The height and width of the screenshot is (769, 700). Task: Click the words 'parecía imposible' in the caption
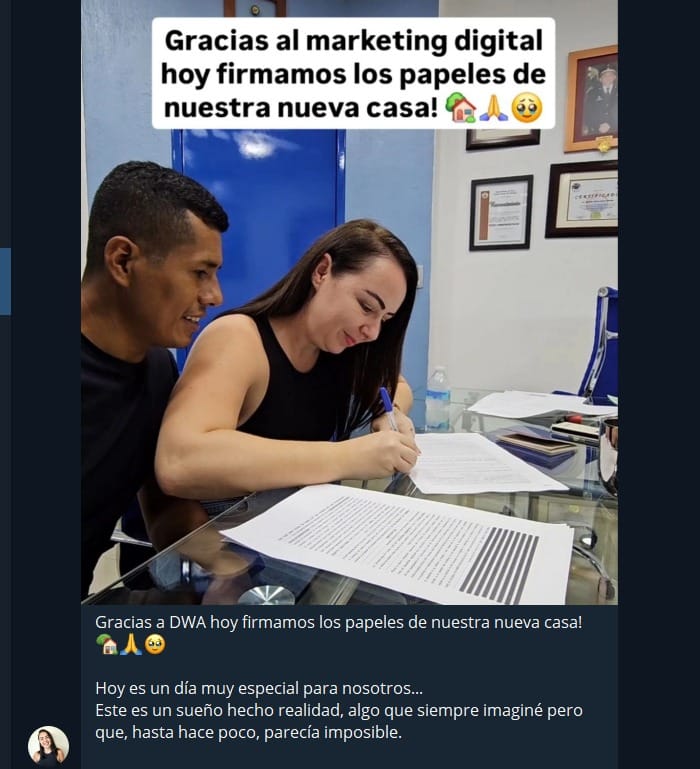[333, 733]
